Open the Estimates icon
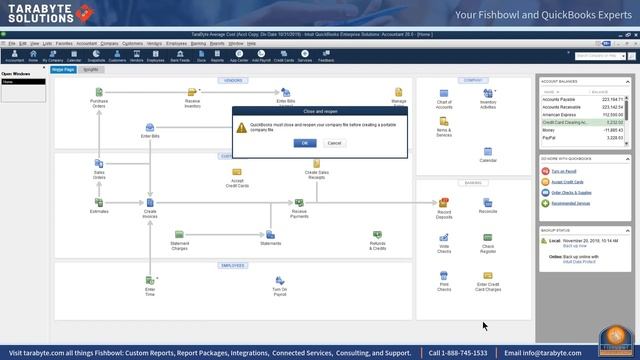The height and width of the screenshot is (360, 640). [99, 206]
